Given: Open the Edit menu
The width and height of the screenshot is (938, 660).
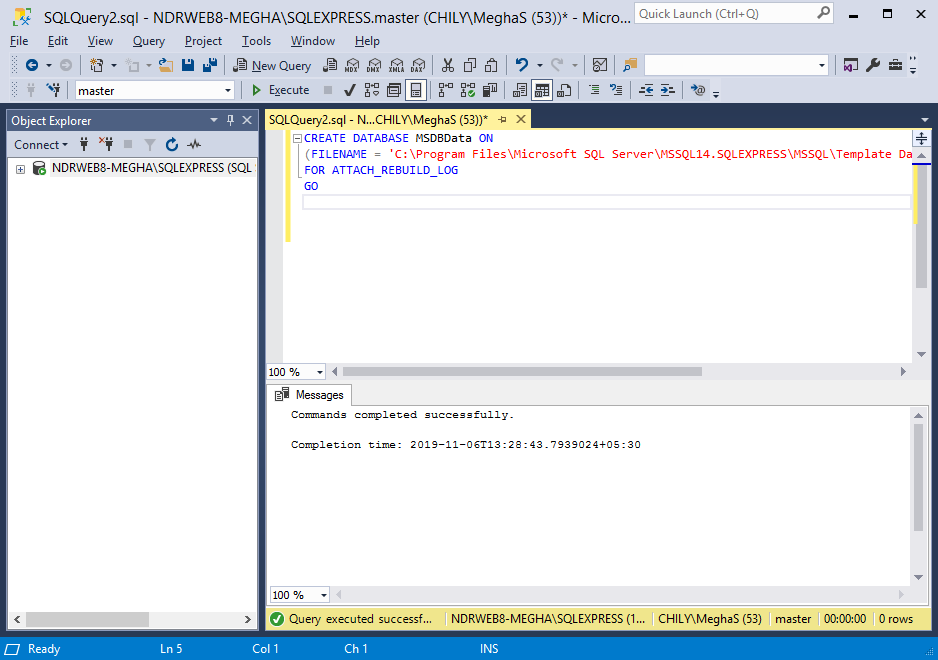Looking at the screenshot, I should [x=57, y=41].
